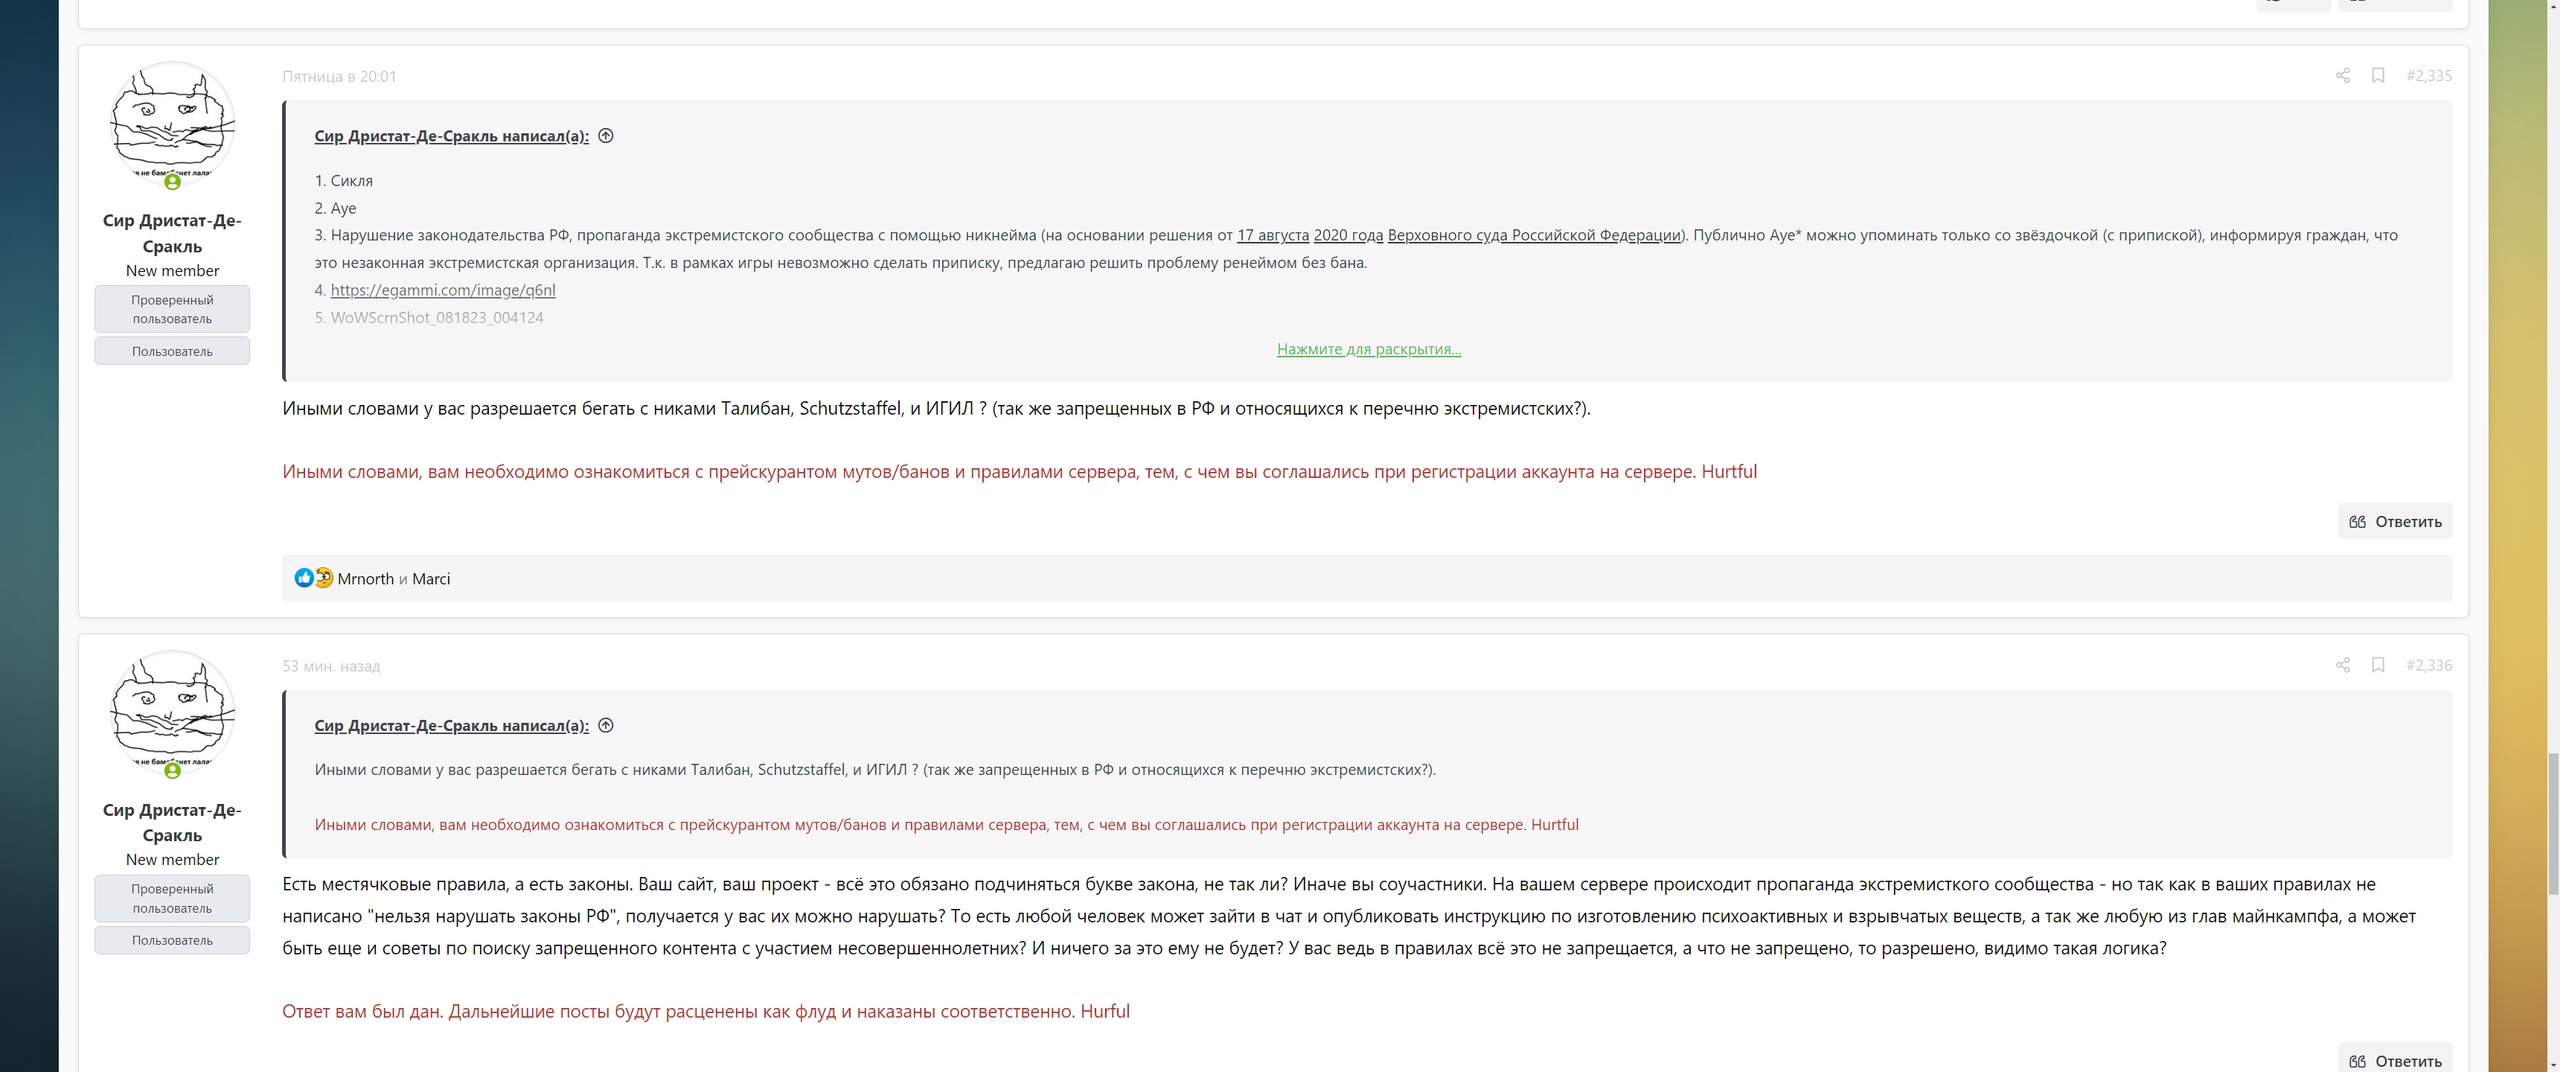Image resolution: width=2560 pixels, height=1072 pixels.
Task: Jump to quoted post via arrow icon in first quote
Action: [x=606, y=136]
